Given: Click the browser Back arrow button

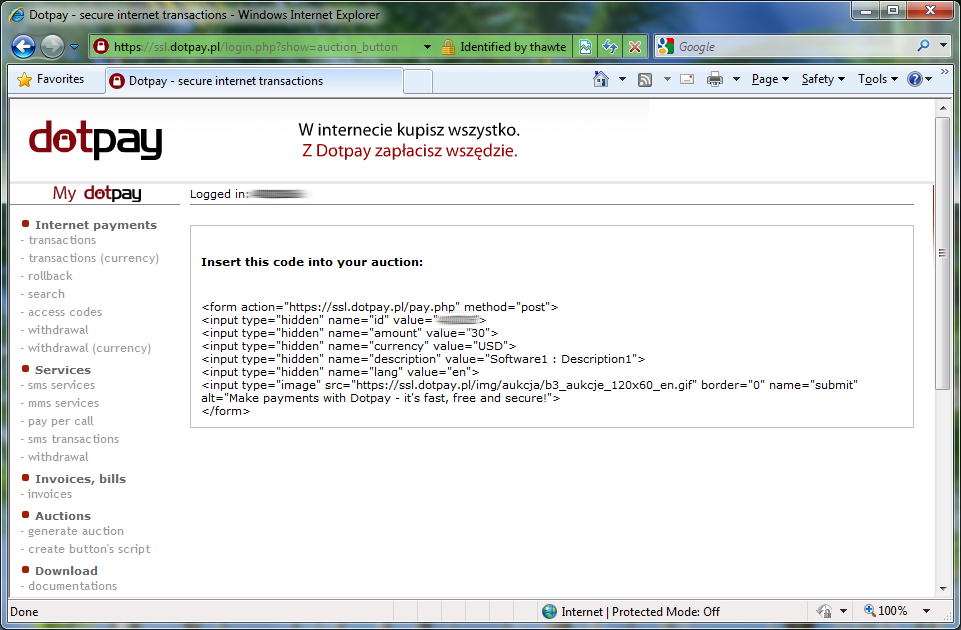Looking at the screenshot, I should pos(23,47).
